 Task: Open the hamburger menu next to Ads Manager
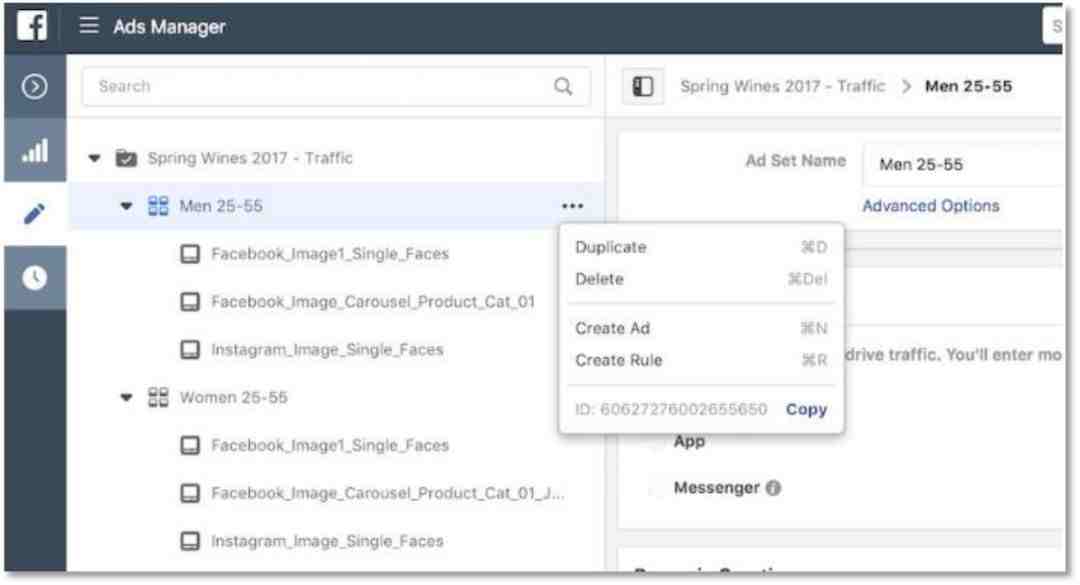[x=89, y=26]
